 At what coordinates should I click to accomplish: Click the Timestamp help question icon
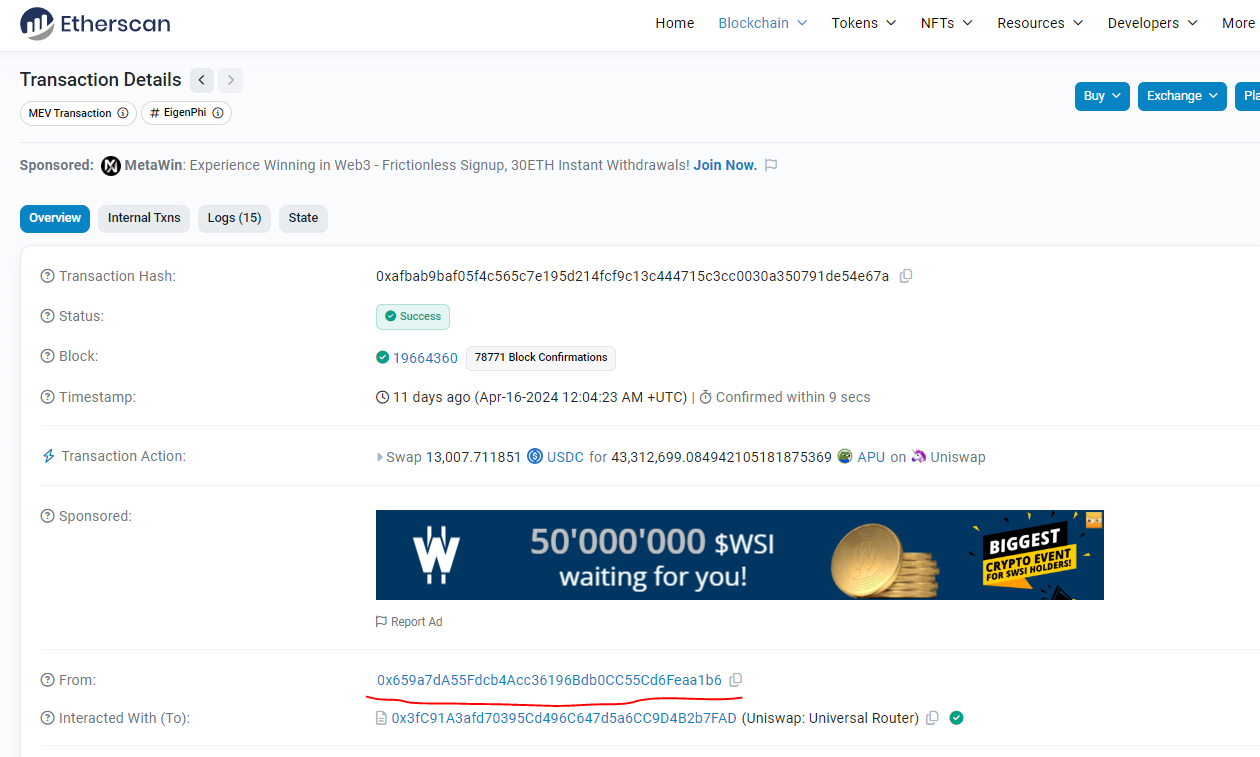tap(47, 397)
